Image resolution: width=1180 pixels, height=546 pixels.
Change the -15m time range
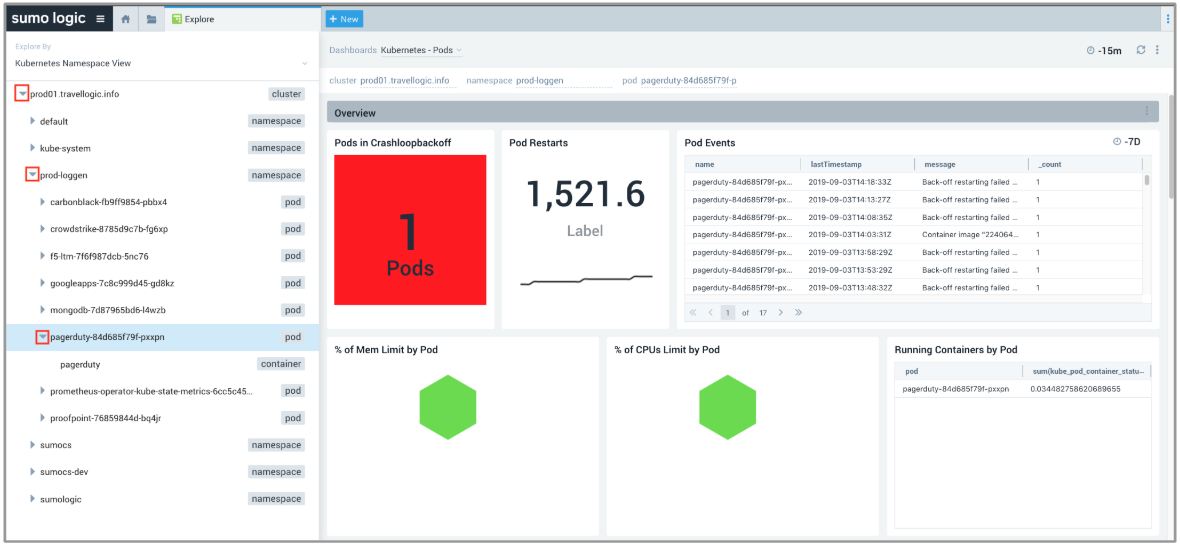tap(1104, 50)
